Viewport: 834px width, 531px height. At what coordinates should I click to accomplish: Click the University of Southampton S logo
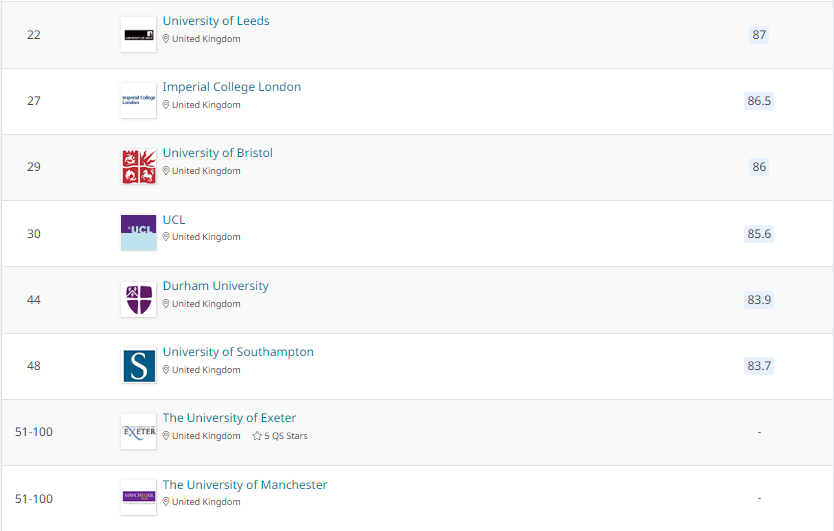138,365
